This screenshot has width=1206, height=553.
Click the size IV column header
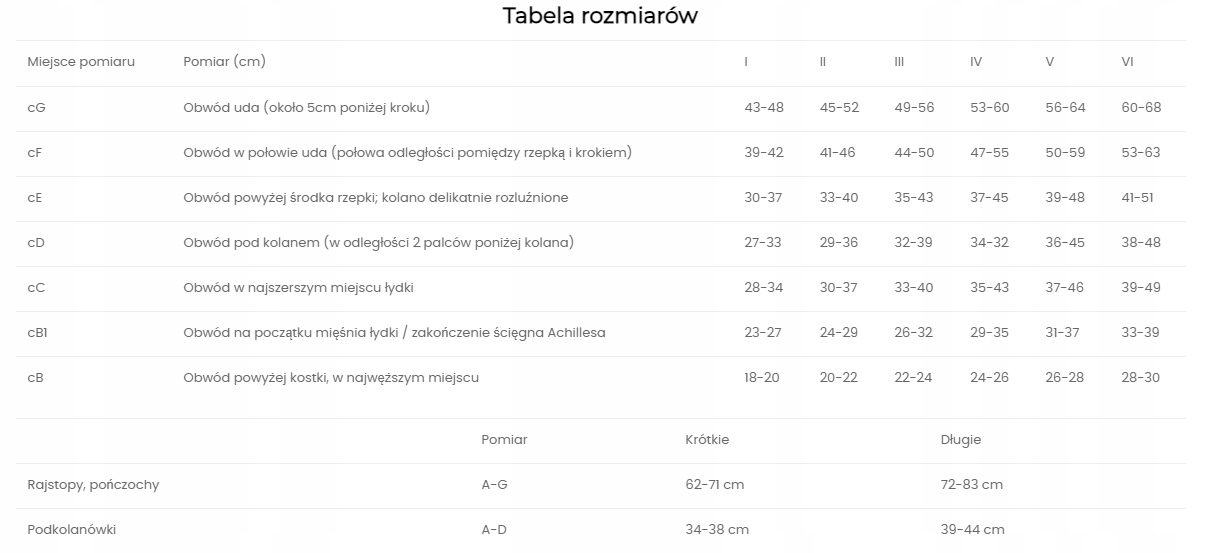[976, 62]
